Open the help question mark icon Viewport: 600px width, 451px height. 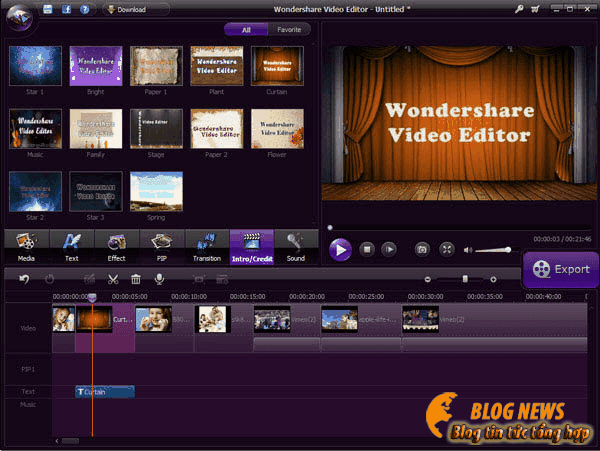click(x=85, y=9)
